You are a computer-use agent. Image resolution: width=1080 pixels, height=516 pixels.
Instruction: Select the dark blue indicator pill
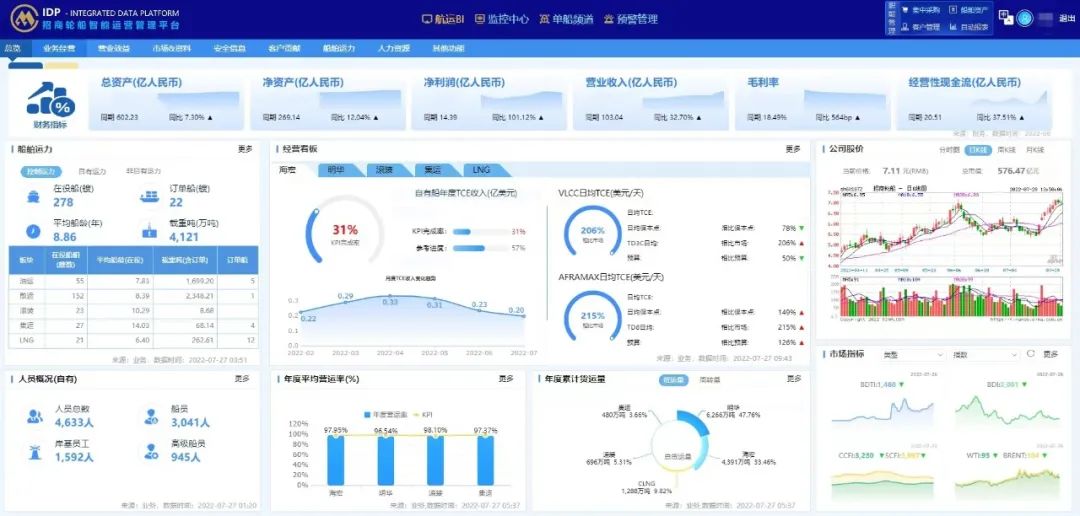click(25, 65)
